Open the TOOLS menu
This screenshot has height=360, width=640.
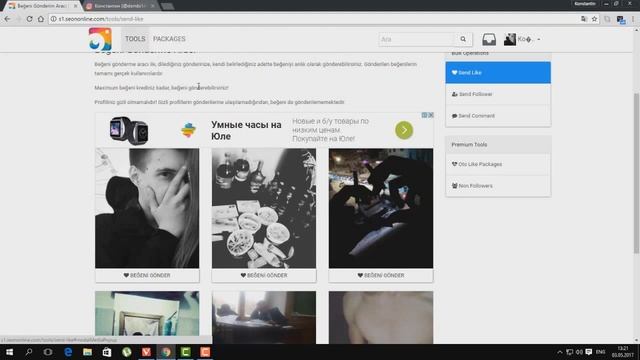pyautogui.click(x=135, y=39)
